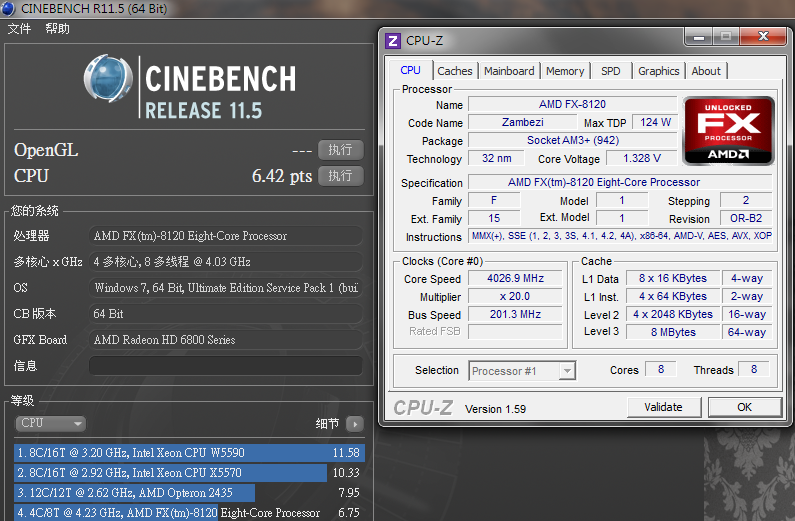Click the Core Speed value 4026.9 MHz
This screenshot has width=795, height=521.
(x=515, y=278)
